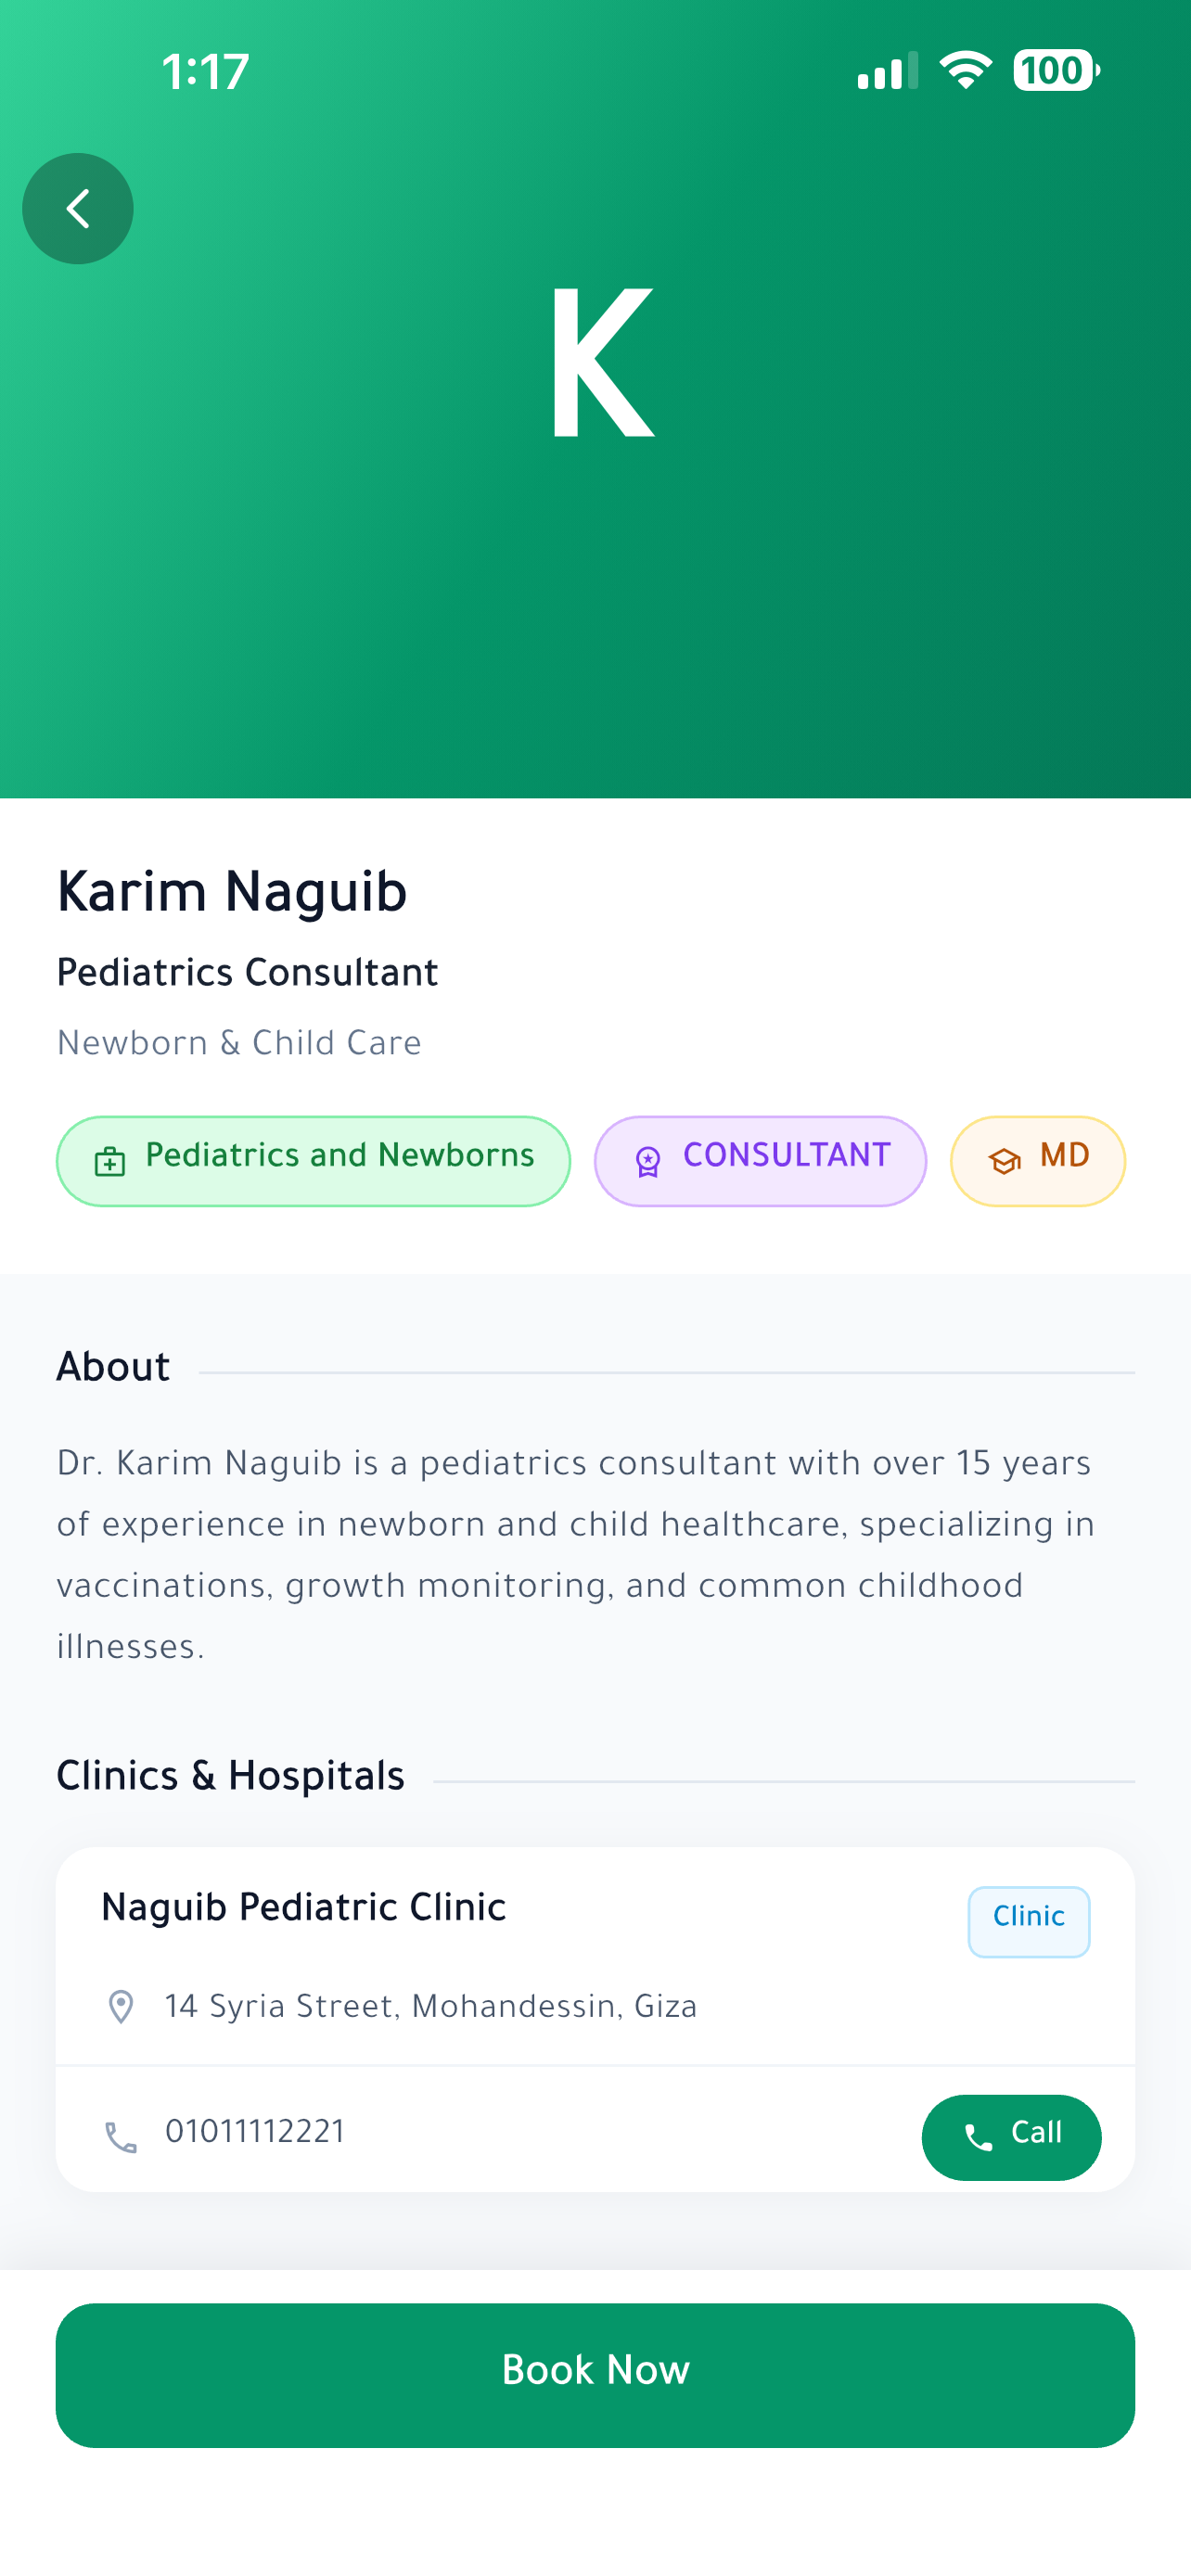This screenshot has width=1191, height=2576.
Task: Tap the location pin icon beside clinic address
Action: tap(121, 2007)
